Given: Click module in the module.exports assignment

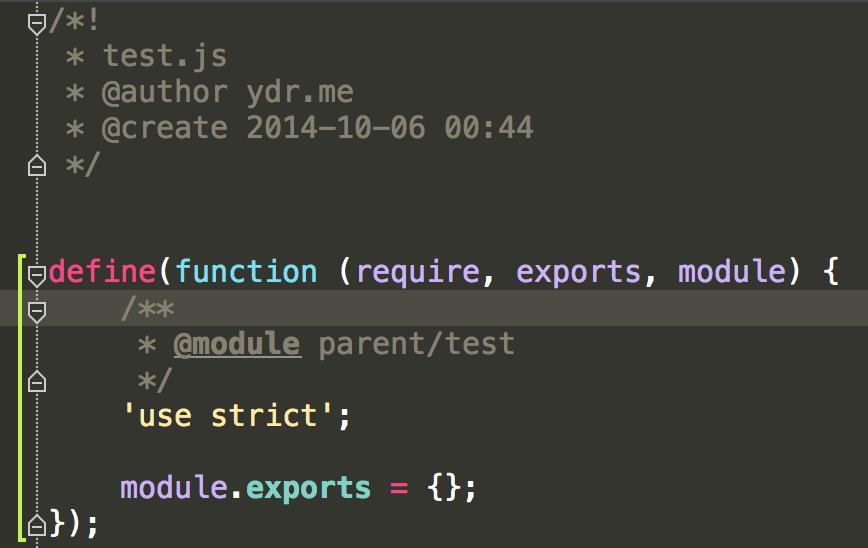Looking at the screenshot, I should 173,488.
